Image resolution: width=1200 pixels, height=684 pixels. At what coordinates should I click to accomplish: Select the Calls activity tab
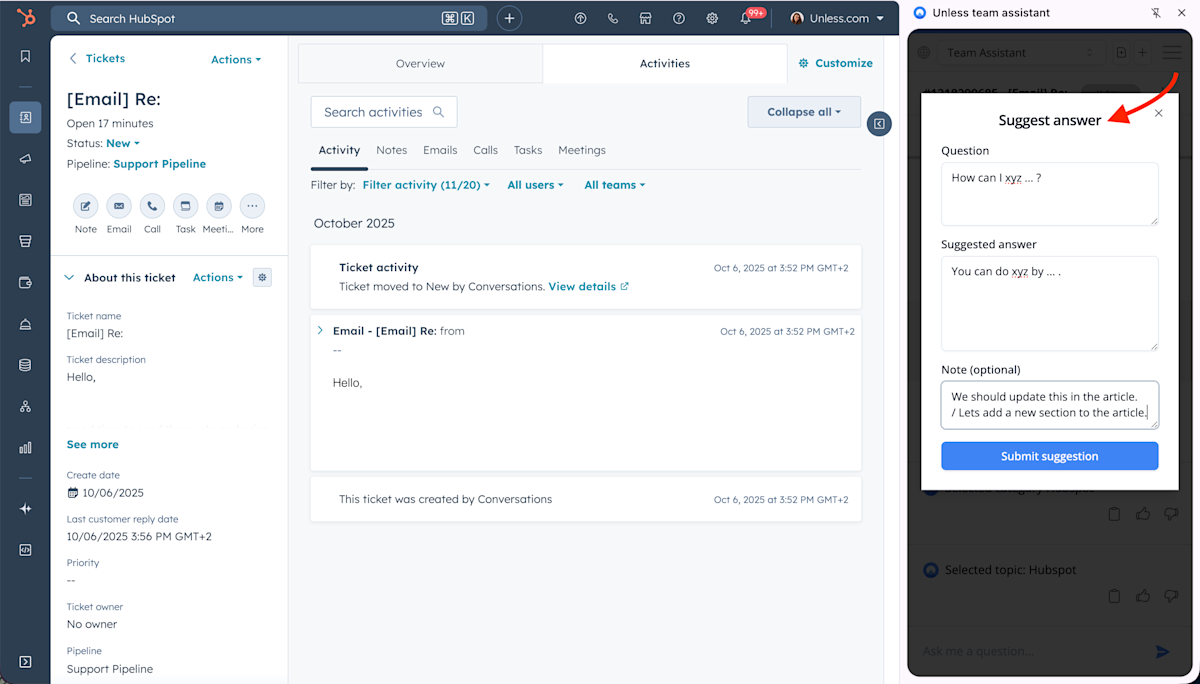coord(485,150)
